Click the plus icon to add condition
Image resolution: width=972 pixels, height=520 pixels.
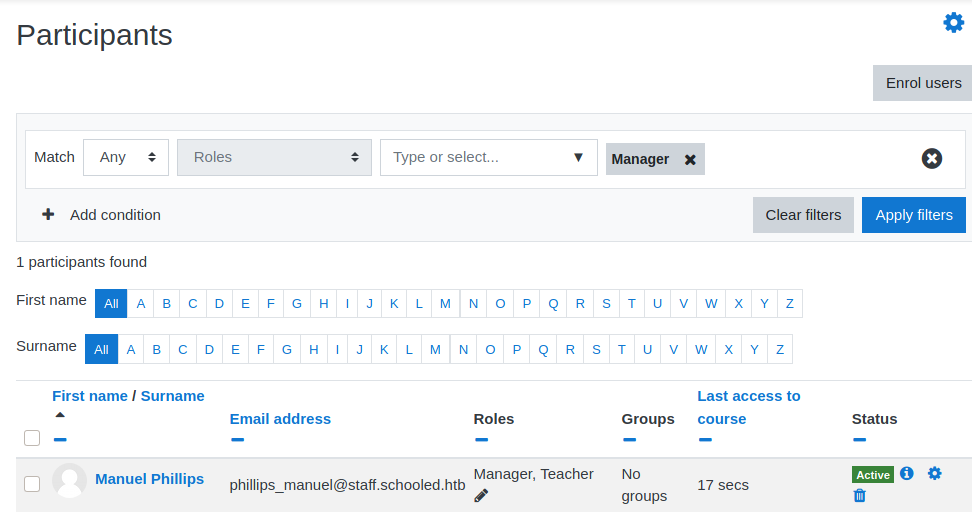(48, 214)
